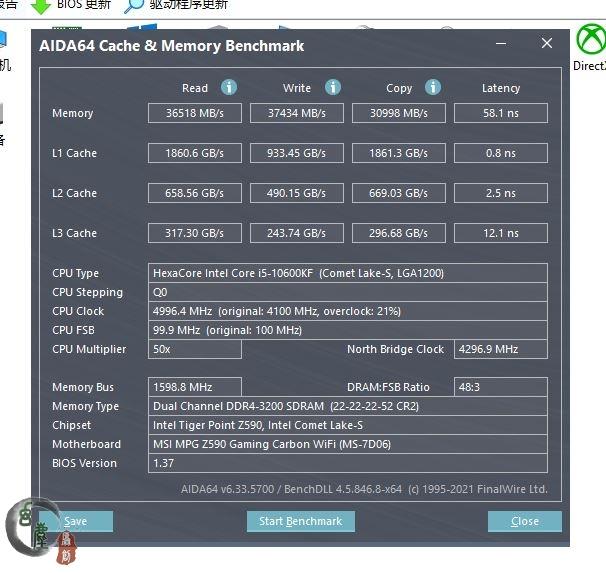
Task: Click the AIDA64 version copyright line
Action: coord(364,489)
